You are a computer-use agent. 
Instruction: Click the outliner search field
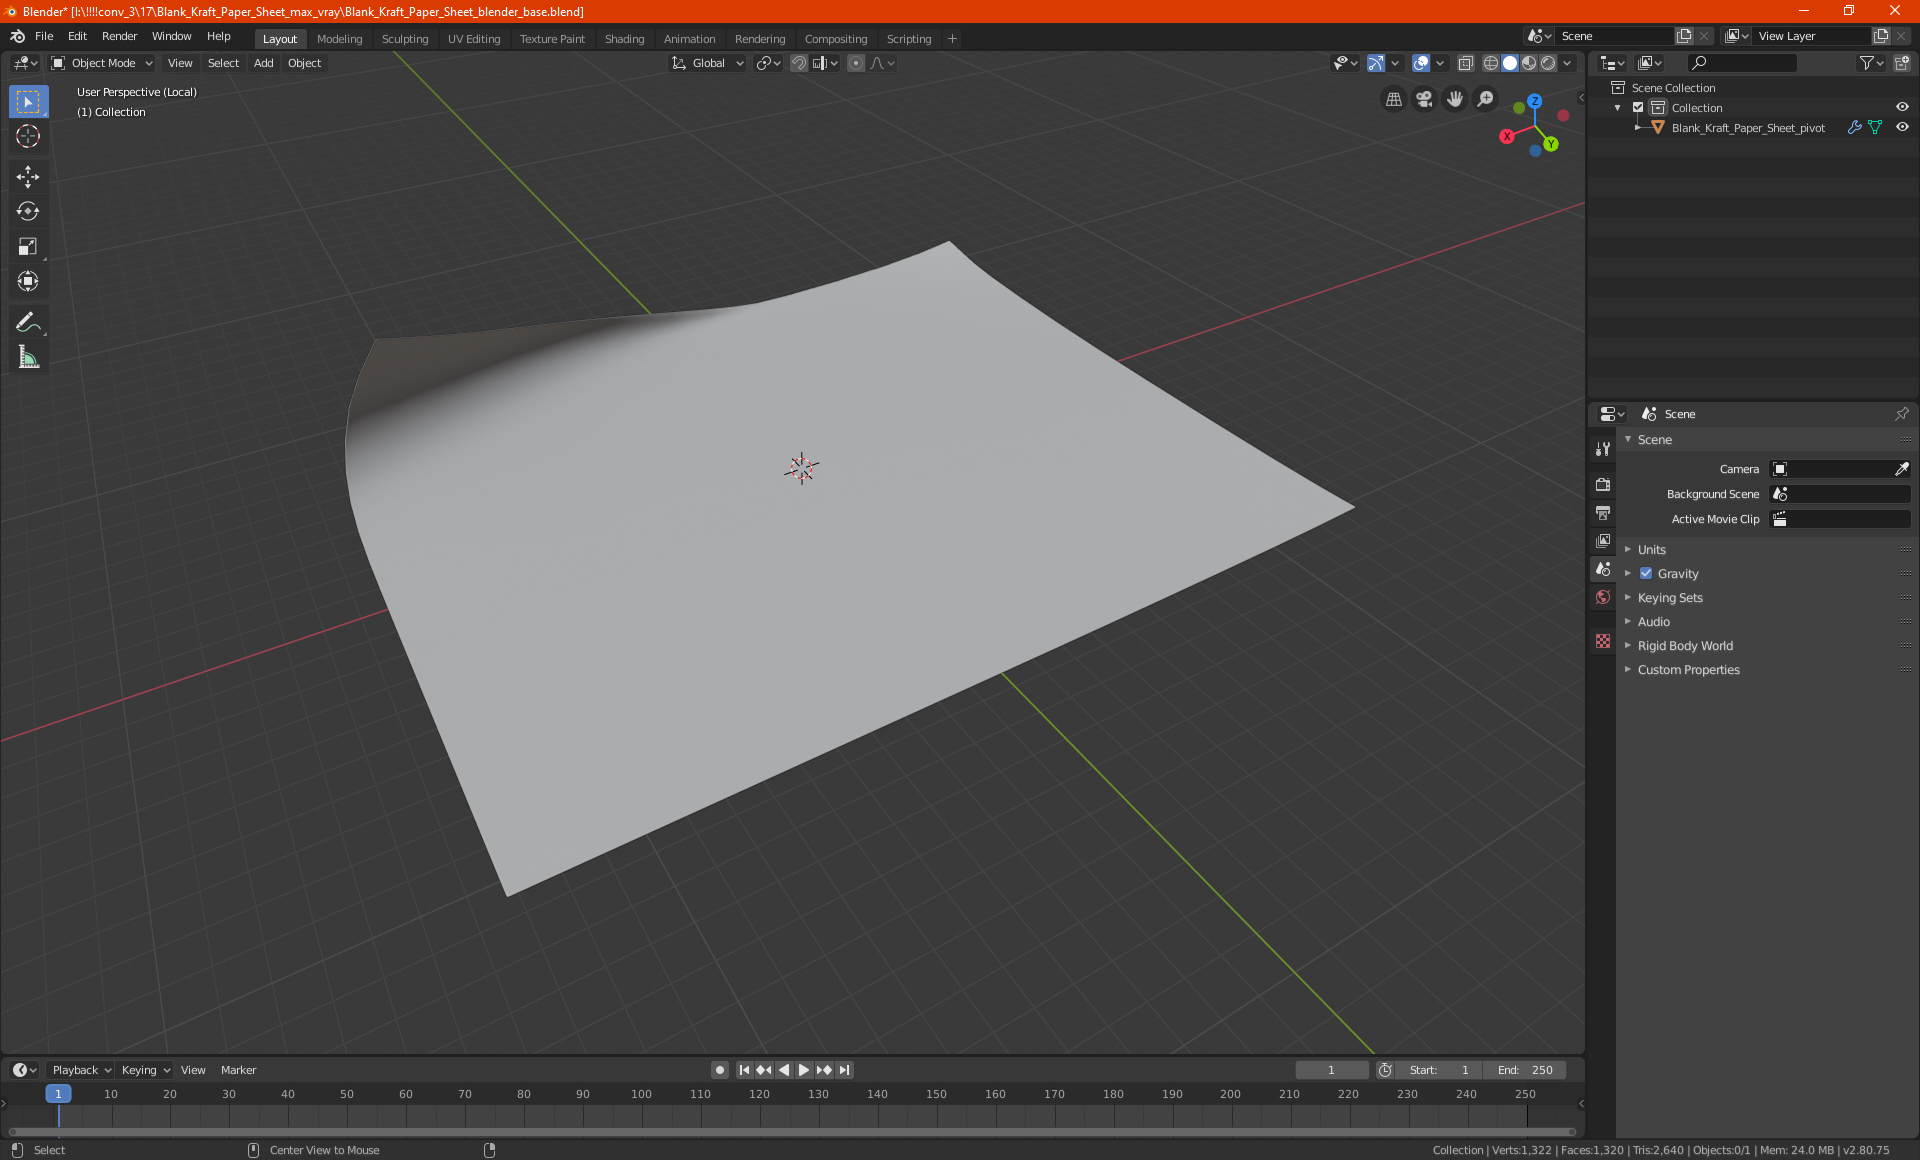[x=1741, y=63]
